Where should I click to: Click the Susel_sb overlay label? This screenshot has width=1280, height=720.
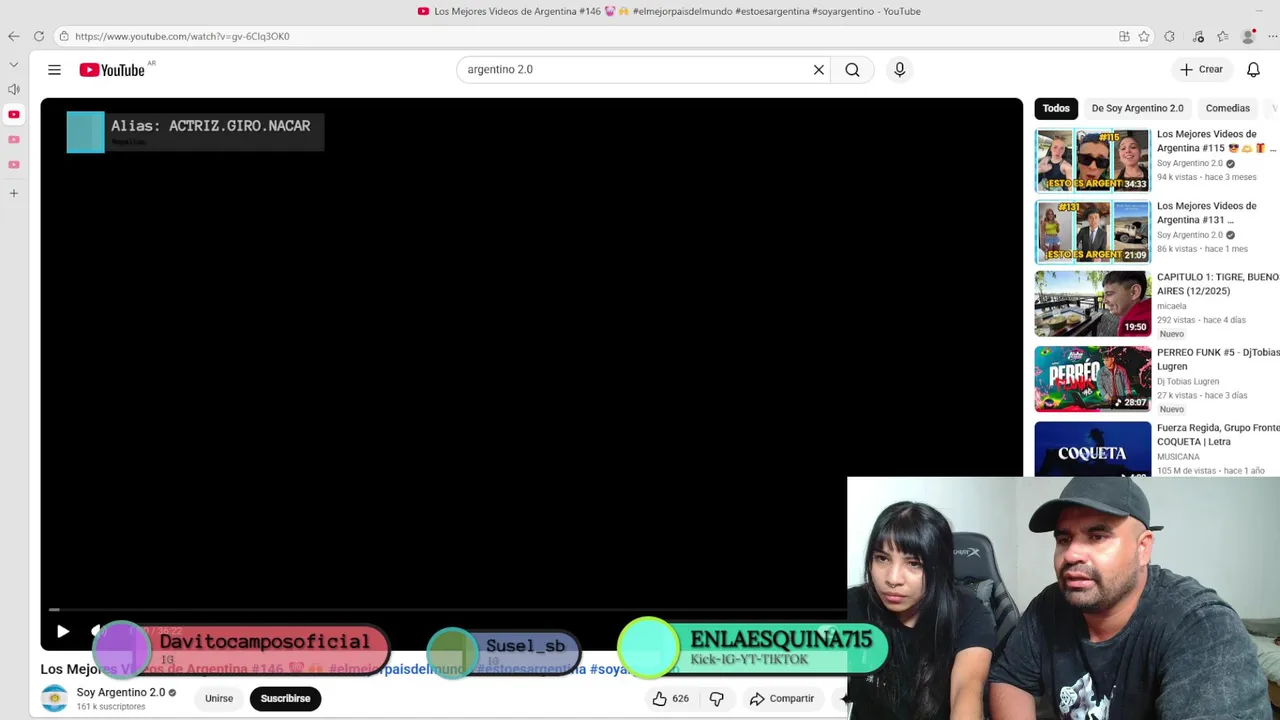[x=525, y=646]
